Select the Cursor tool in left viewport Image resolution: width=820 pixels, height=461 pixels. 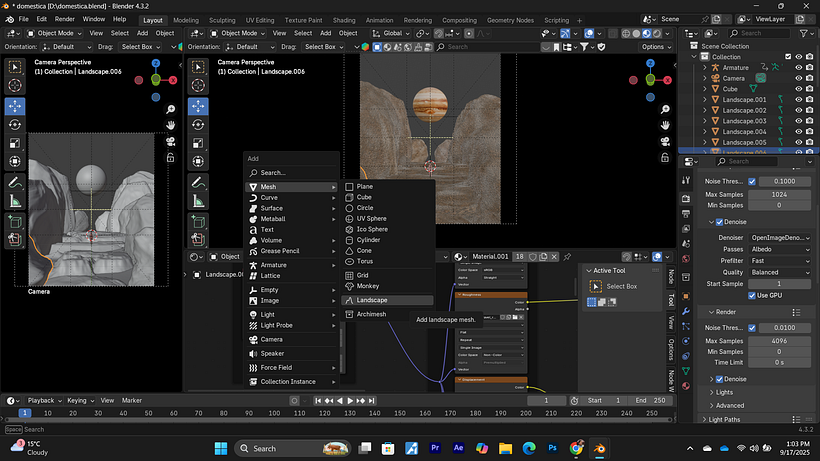(x=15, y=86)
